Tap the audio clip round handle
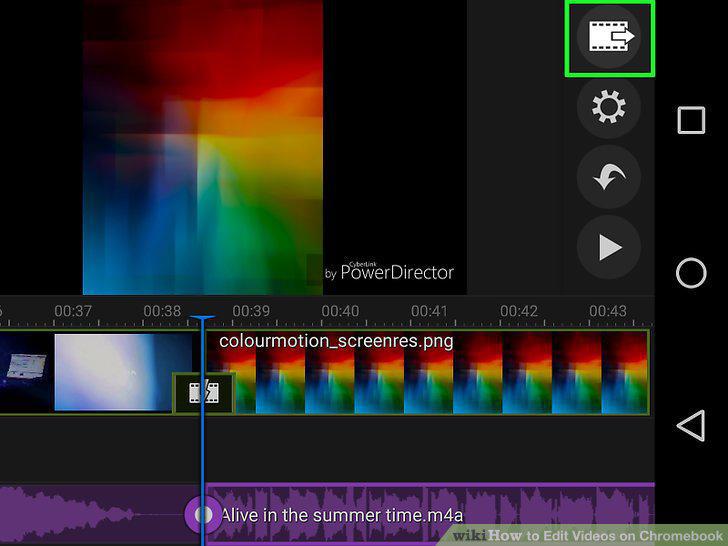 203,514
